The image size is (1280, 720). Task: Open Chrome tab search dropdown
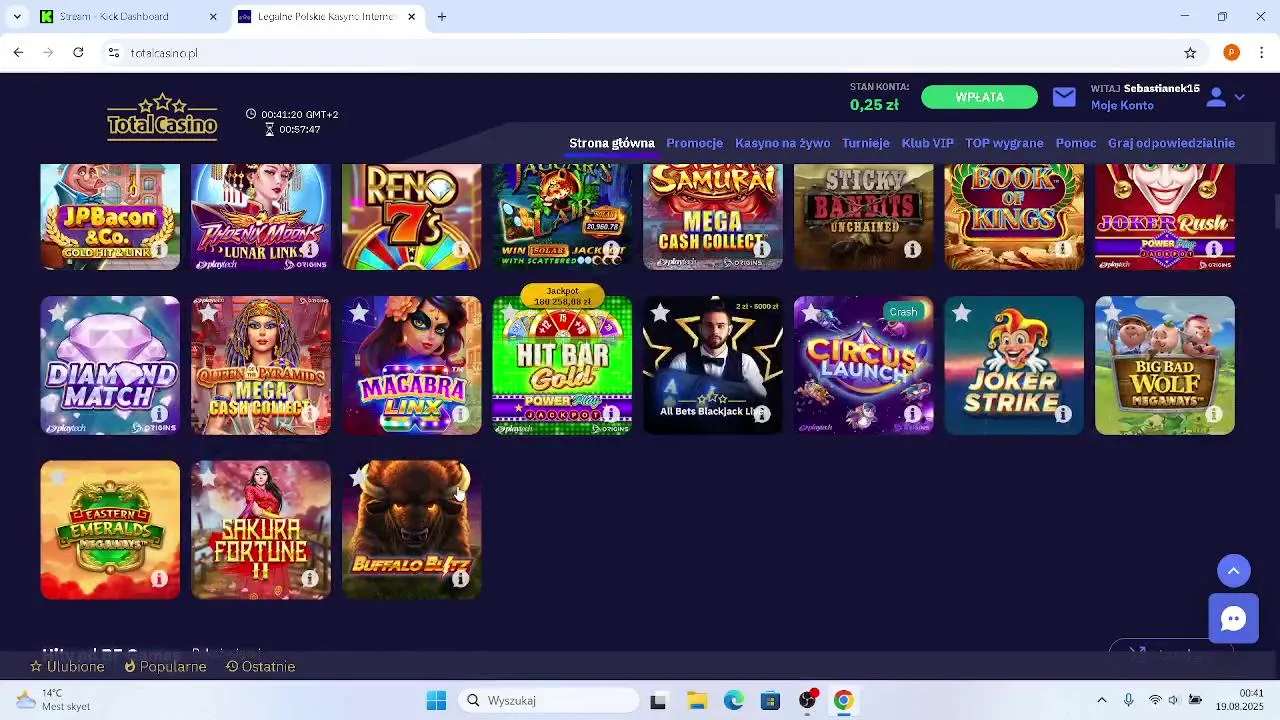pyautogui.click(x=17, y=17)
